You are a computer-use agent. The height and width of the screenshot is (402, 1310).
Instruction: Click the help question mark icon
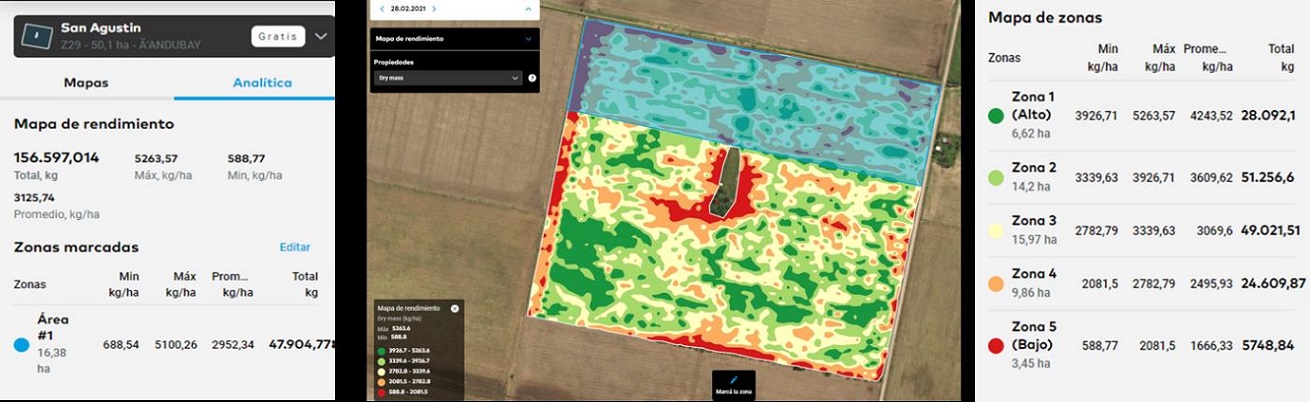point(532,77)
